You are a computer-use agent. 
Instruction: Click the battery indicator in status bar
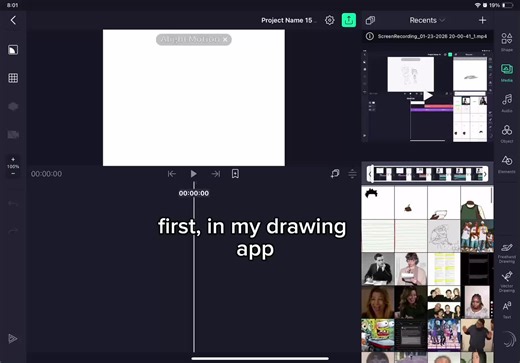tap(508, 5)
